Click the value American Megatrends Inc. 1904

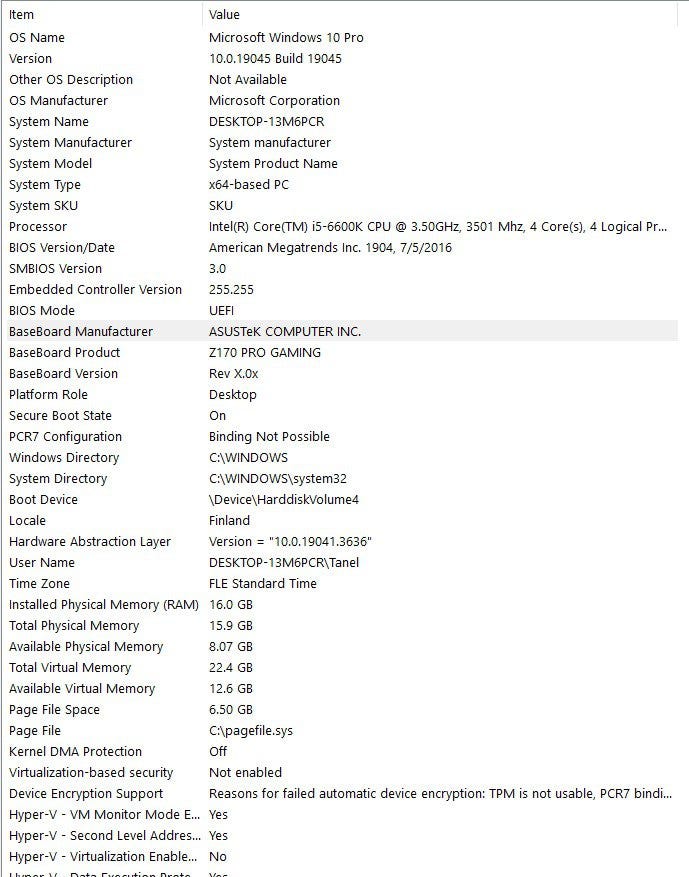pyautogui.click(x=330, y=247)
